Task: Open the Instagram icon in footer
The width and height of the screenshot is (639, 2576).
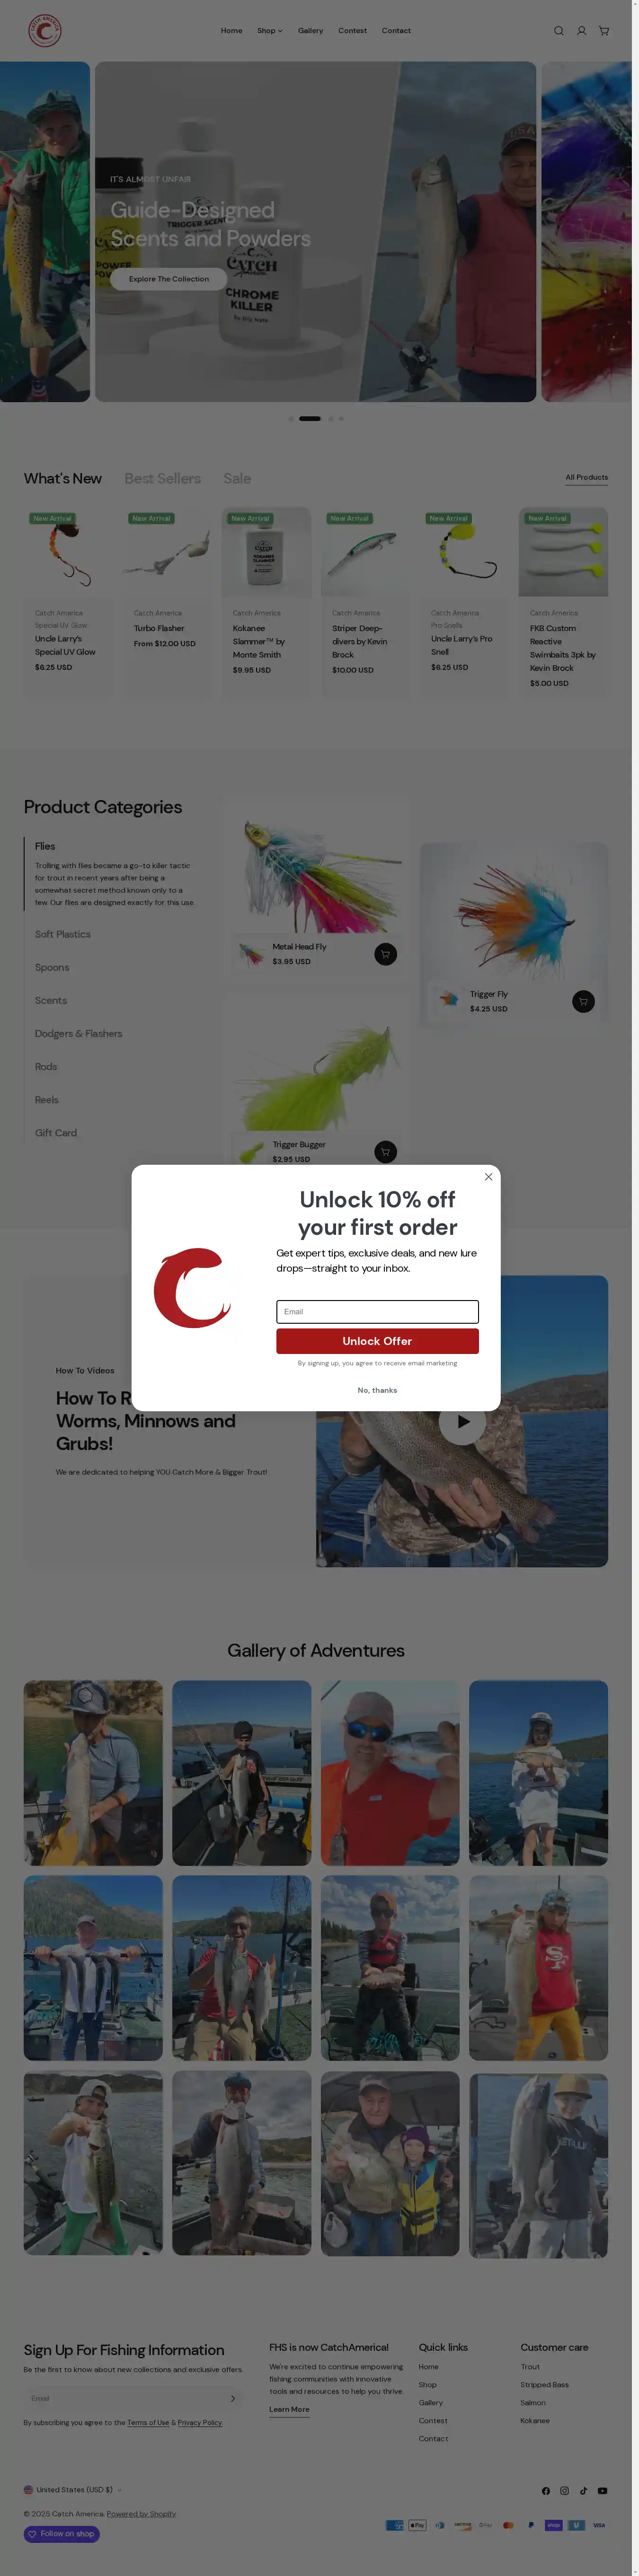Action: [x=564, y=2491]
